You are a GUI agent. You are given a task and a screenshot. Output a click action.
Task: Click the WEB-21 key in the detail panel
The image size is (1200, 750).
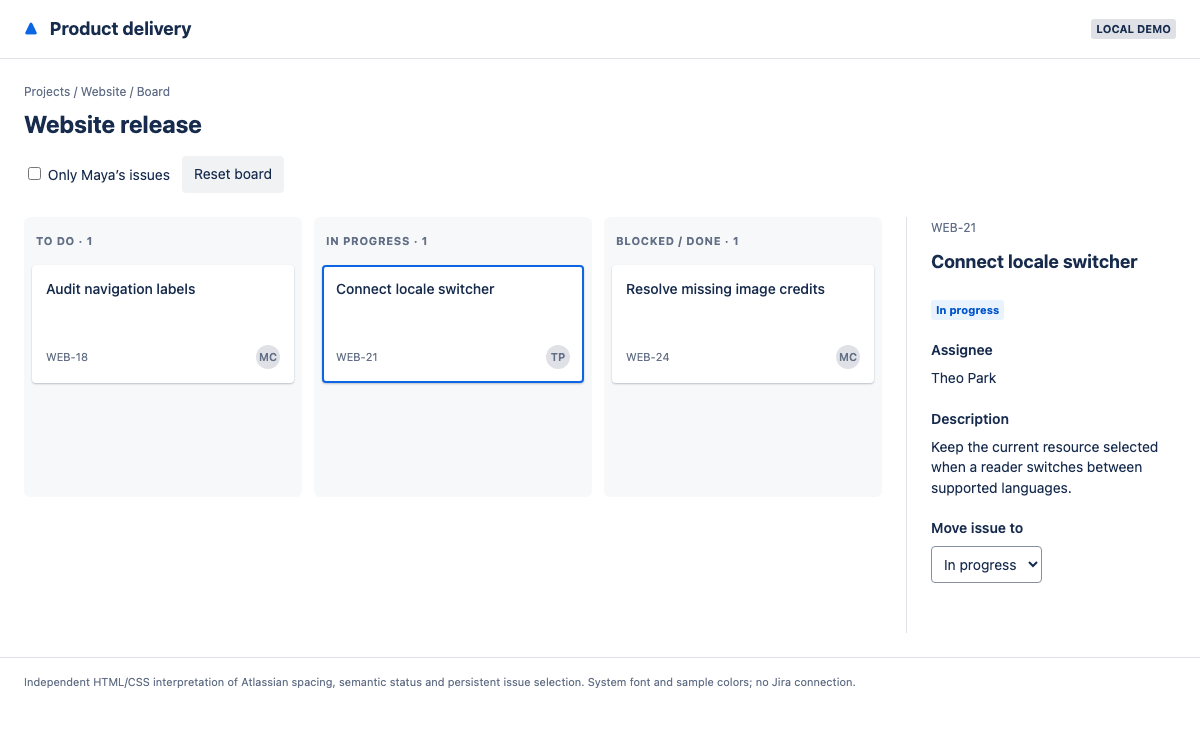click(953, 228)
